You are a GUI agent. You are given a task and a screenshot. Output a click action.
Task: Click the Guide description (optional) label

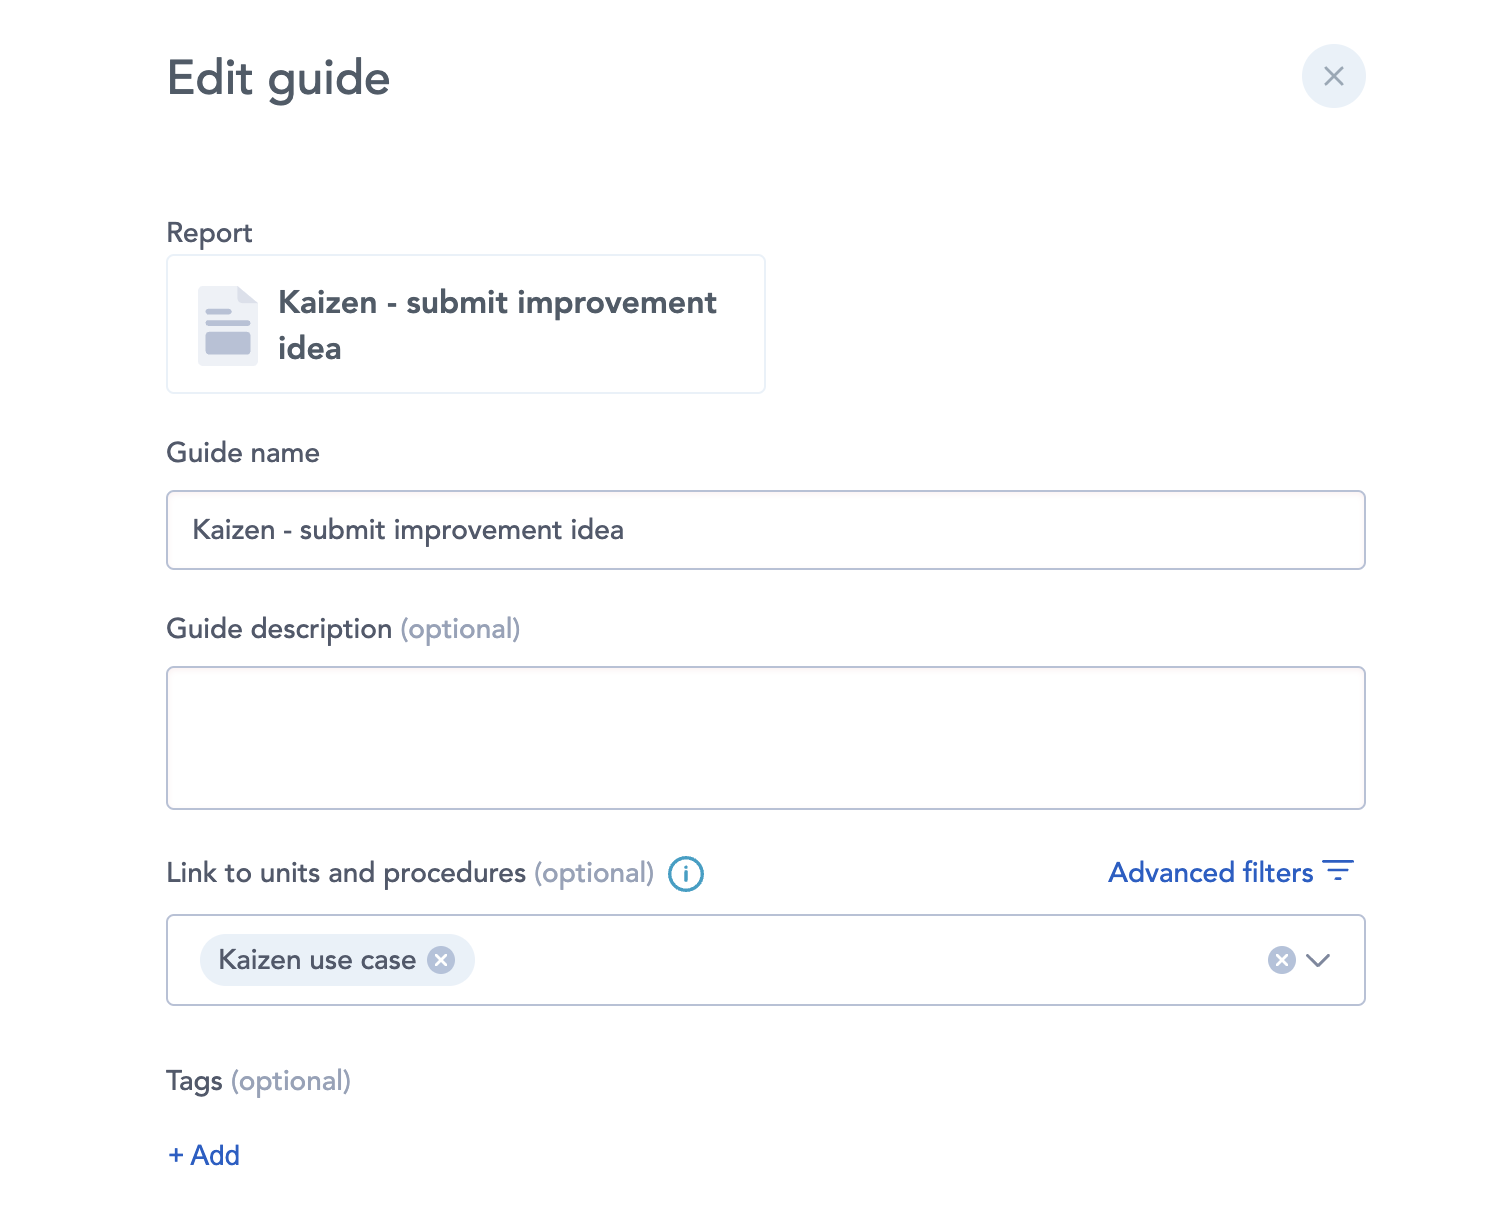[343, 629]
